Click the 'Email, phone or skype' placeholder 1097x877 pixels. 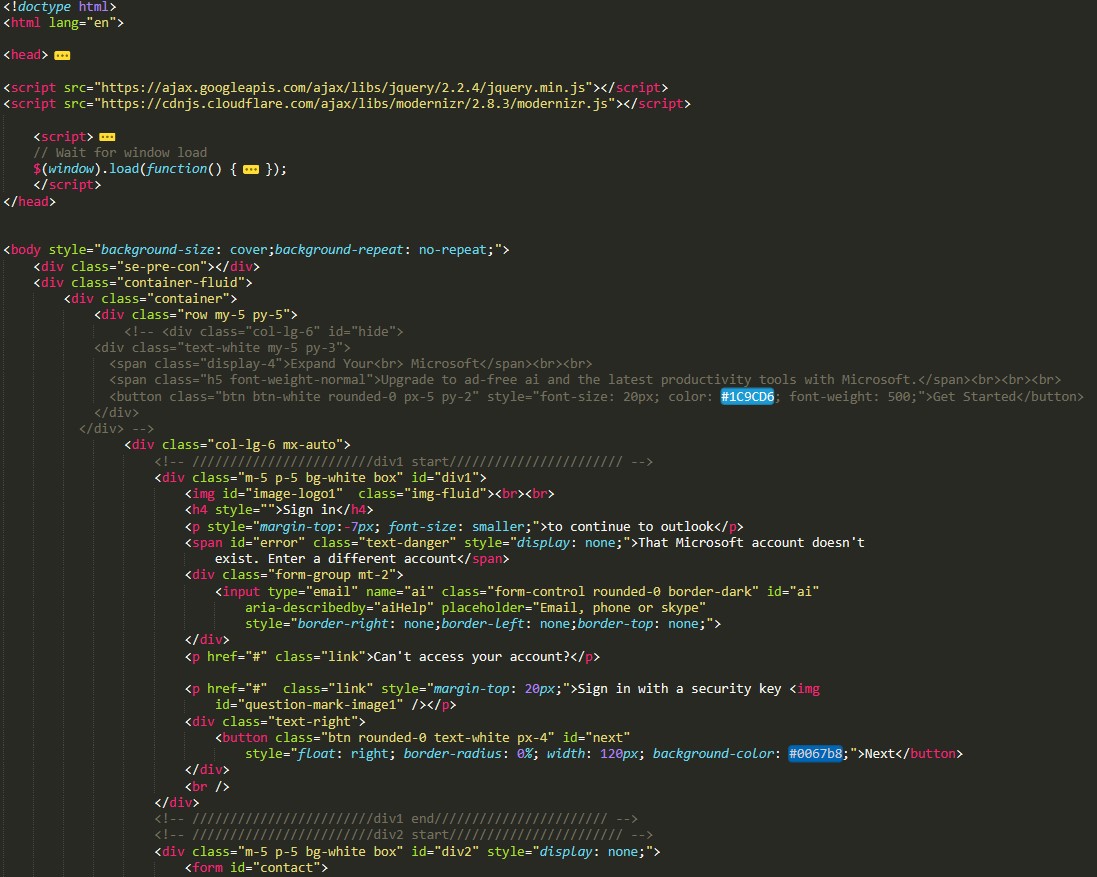point(618,608)
